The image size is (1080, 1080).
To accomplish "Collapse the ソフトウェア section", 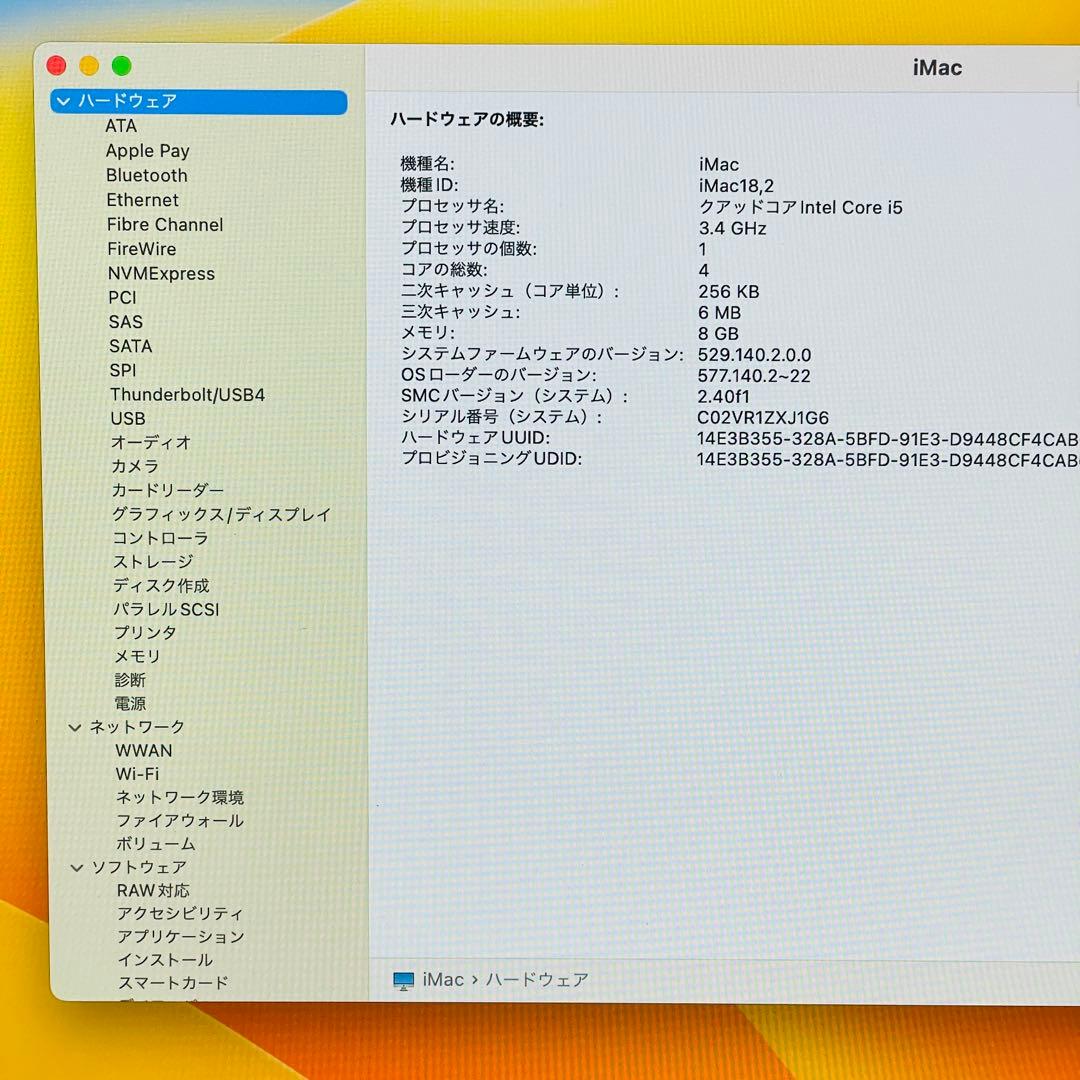I will [x=77, y=867].
